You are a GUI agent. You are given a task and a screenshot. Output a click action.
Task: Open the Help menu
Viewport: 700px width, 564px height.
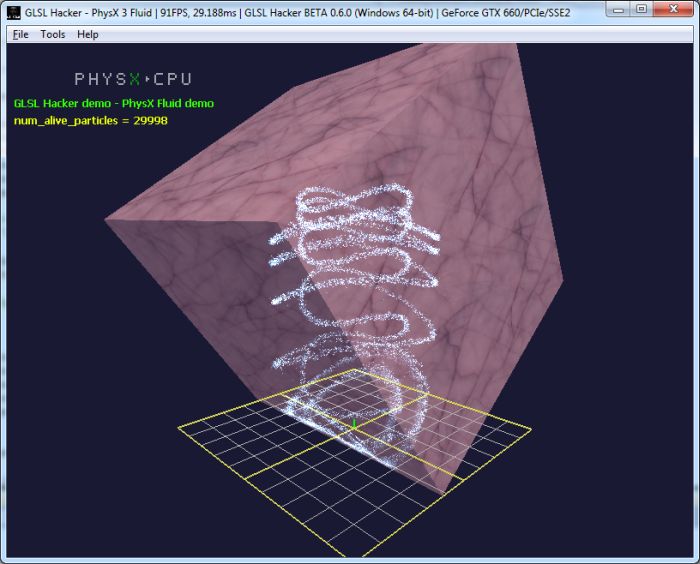click(x=88, y=34)
